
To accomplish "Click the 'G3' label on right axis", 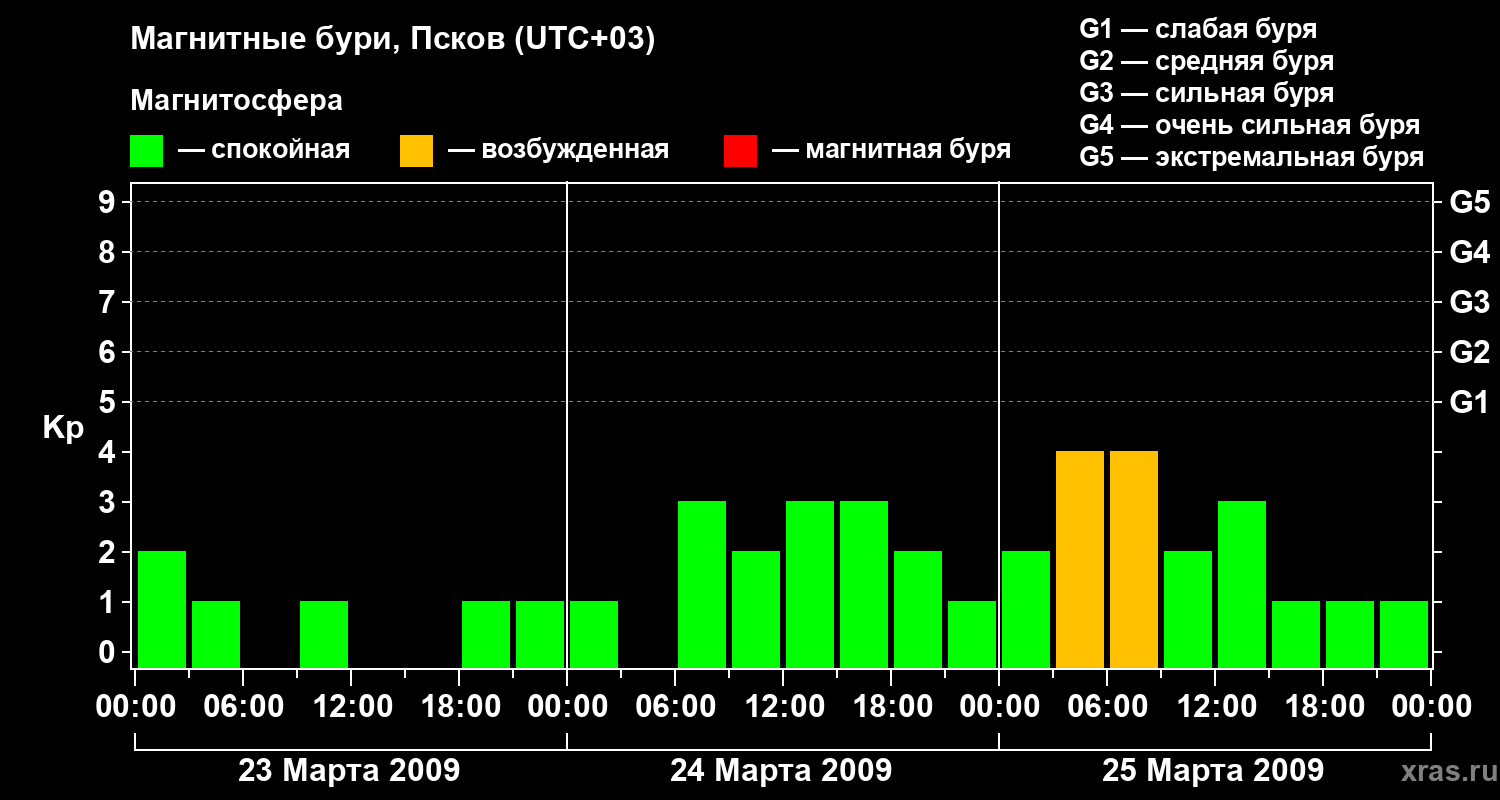I will [x=1469, y=302].
